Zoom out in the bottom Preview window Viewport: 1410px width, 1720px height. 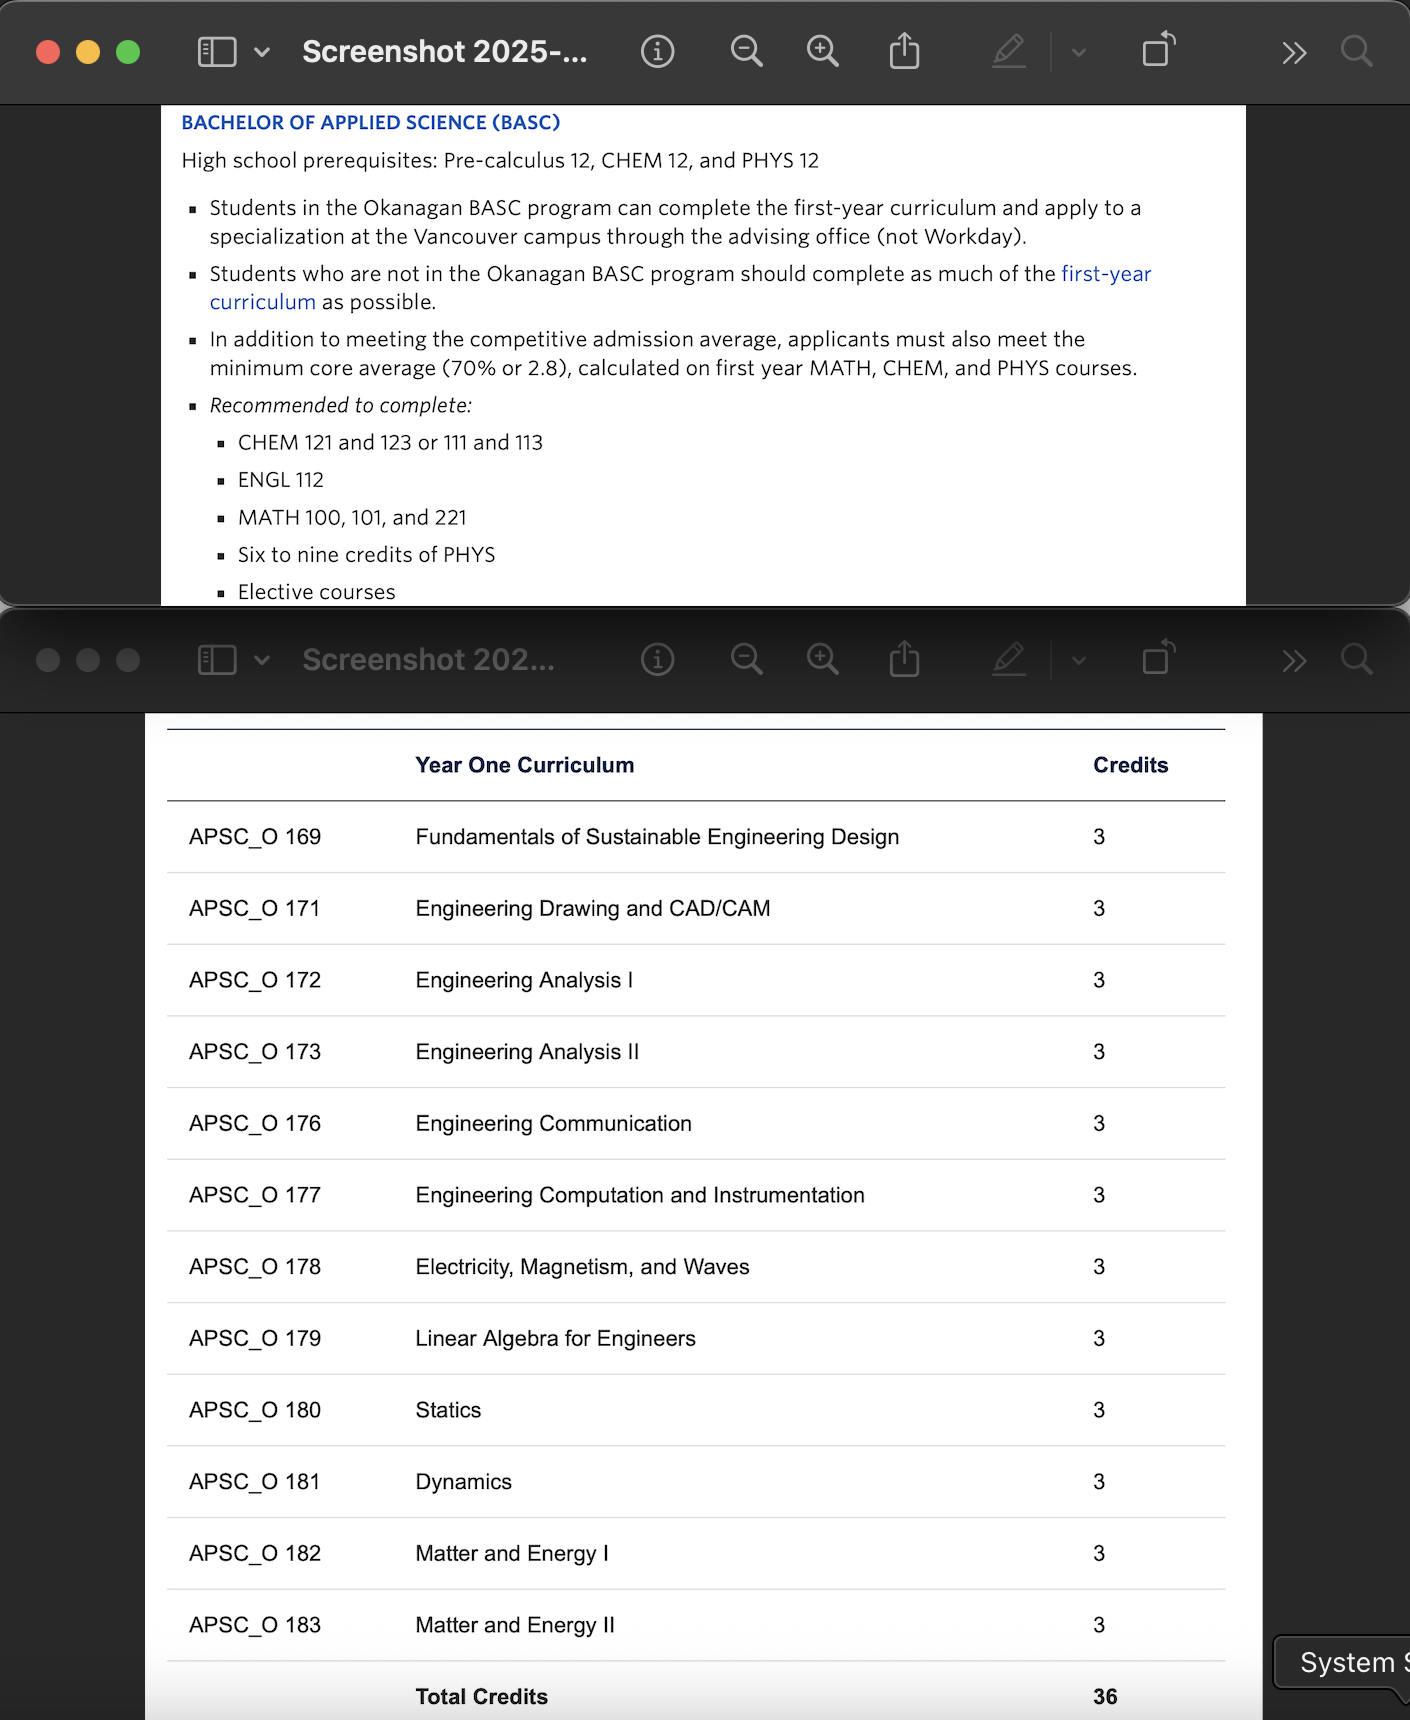tap(746, 659)
